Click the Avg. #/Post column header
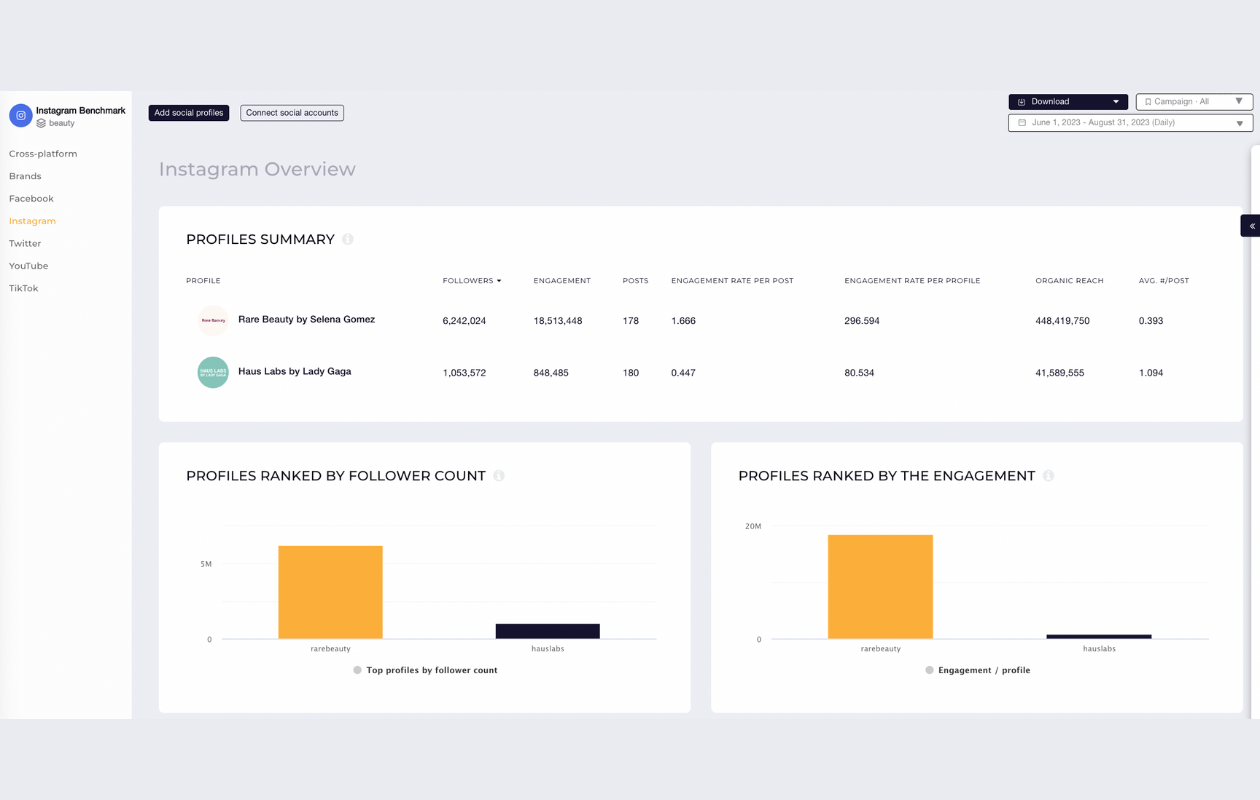 coord(1164,281)
